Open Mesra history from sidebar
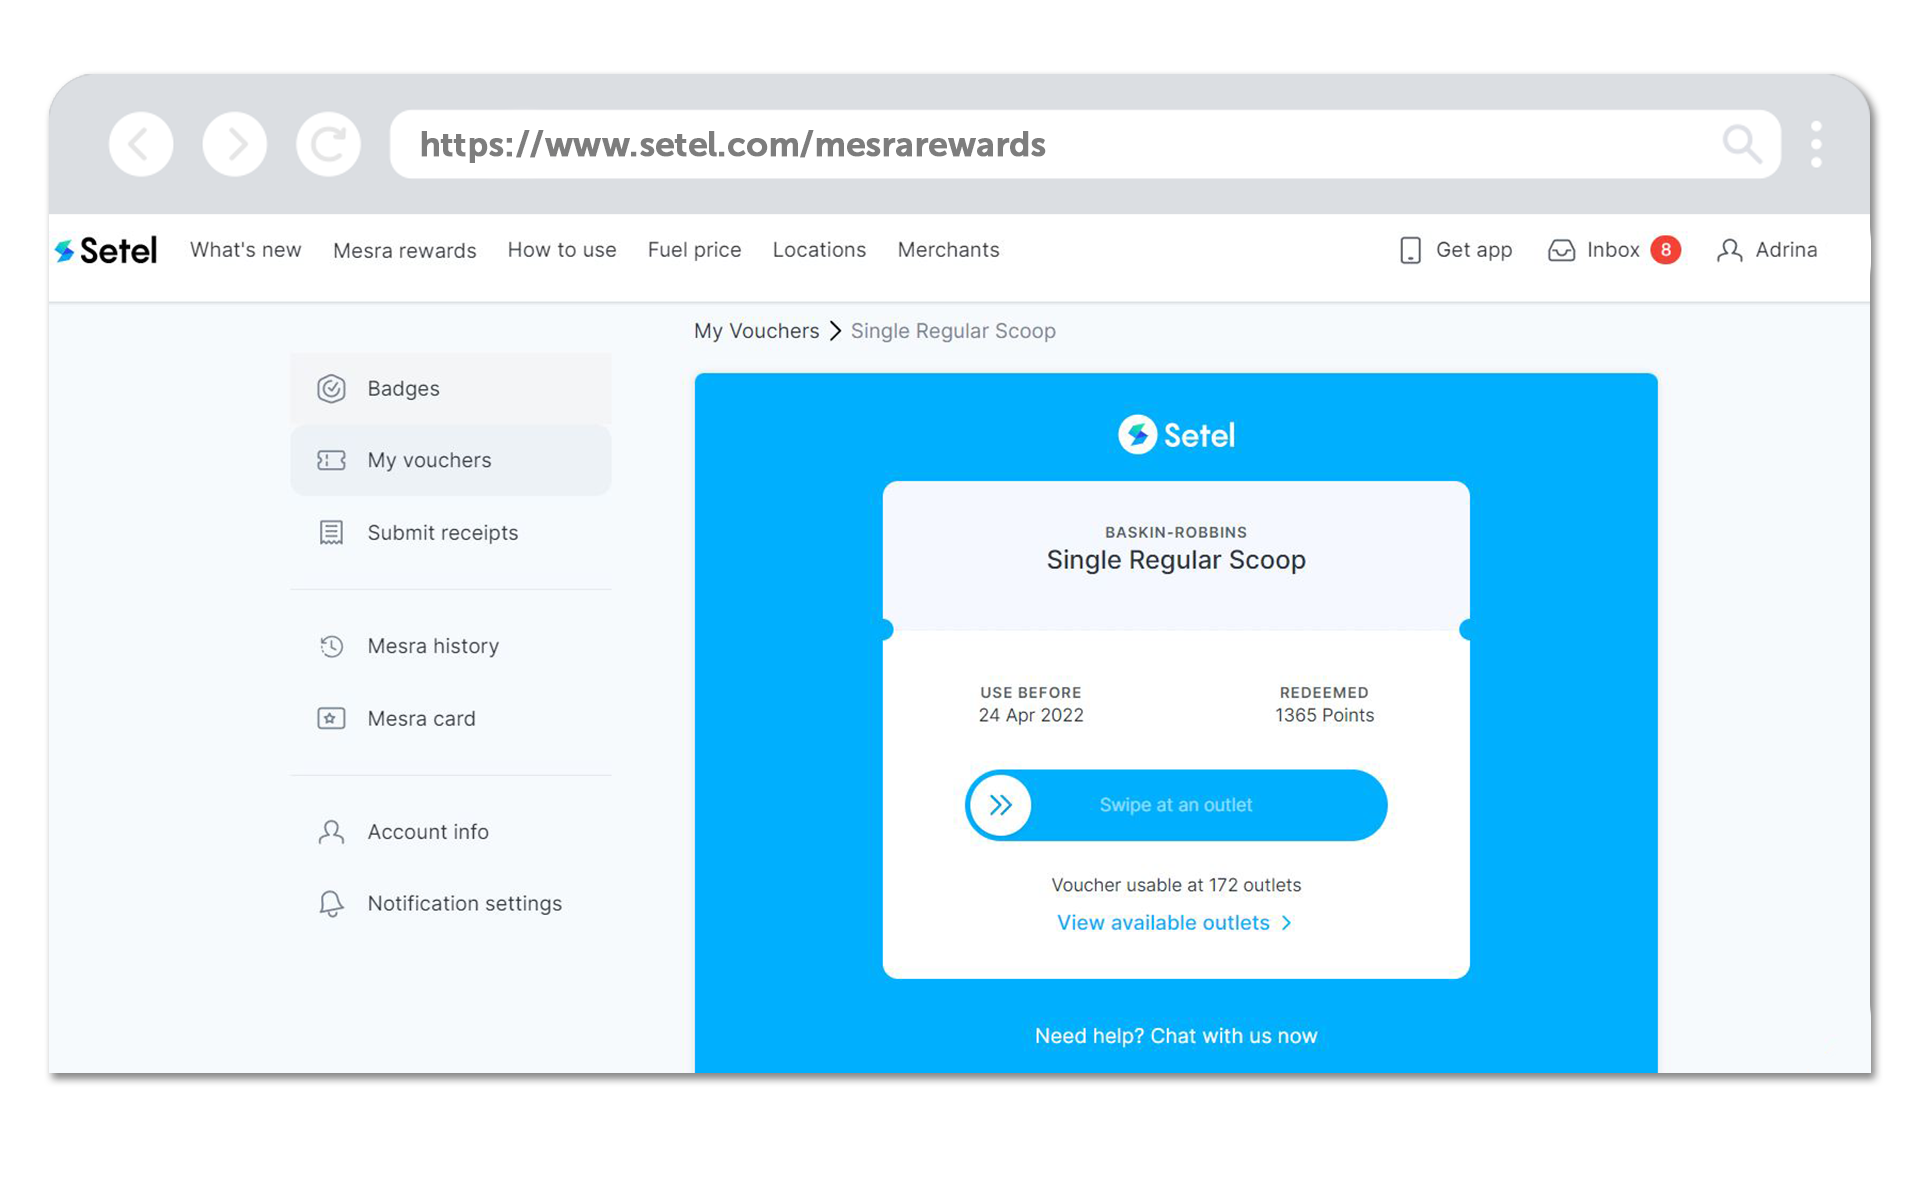1920x1200 pixels. tap(432, 646)
